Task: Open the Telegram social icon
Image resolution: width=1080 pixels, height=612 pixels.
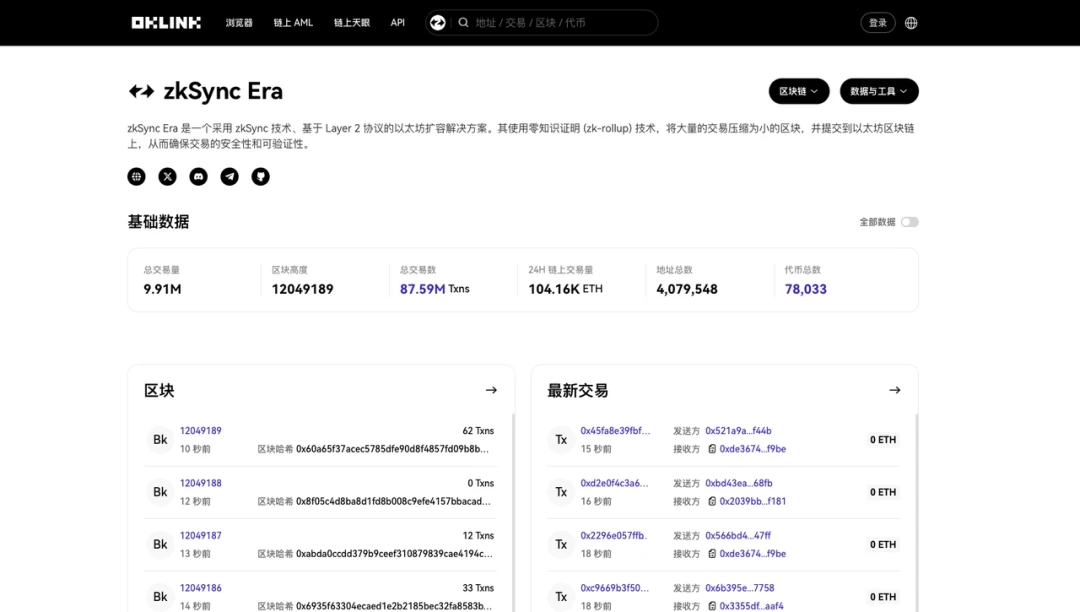Action: click(x=230, y=177)
